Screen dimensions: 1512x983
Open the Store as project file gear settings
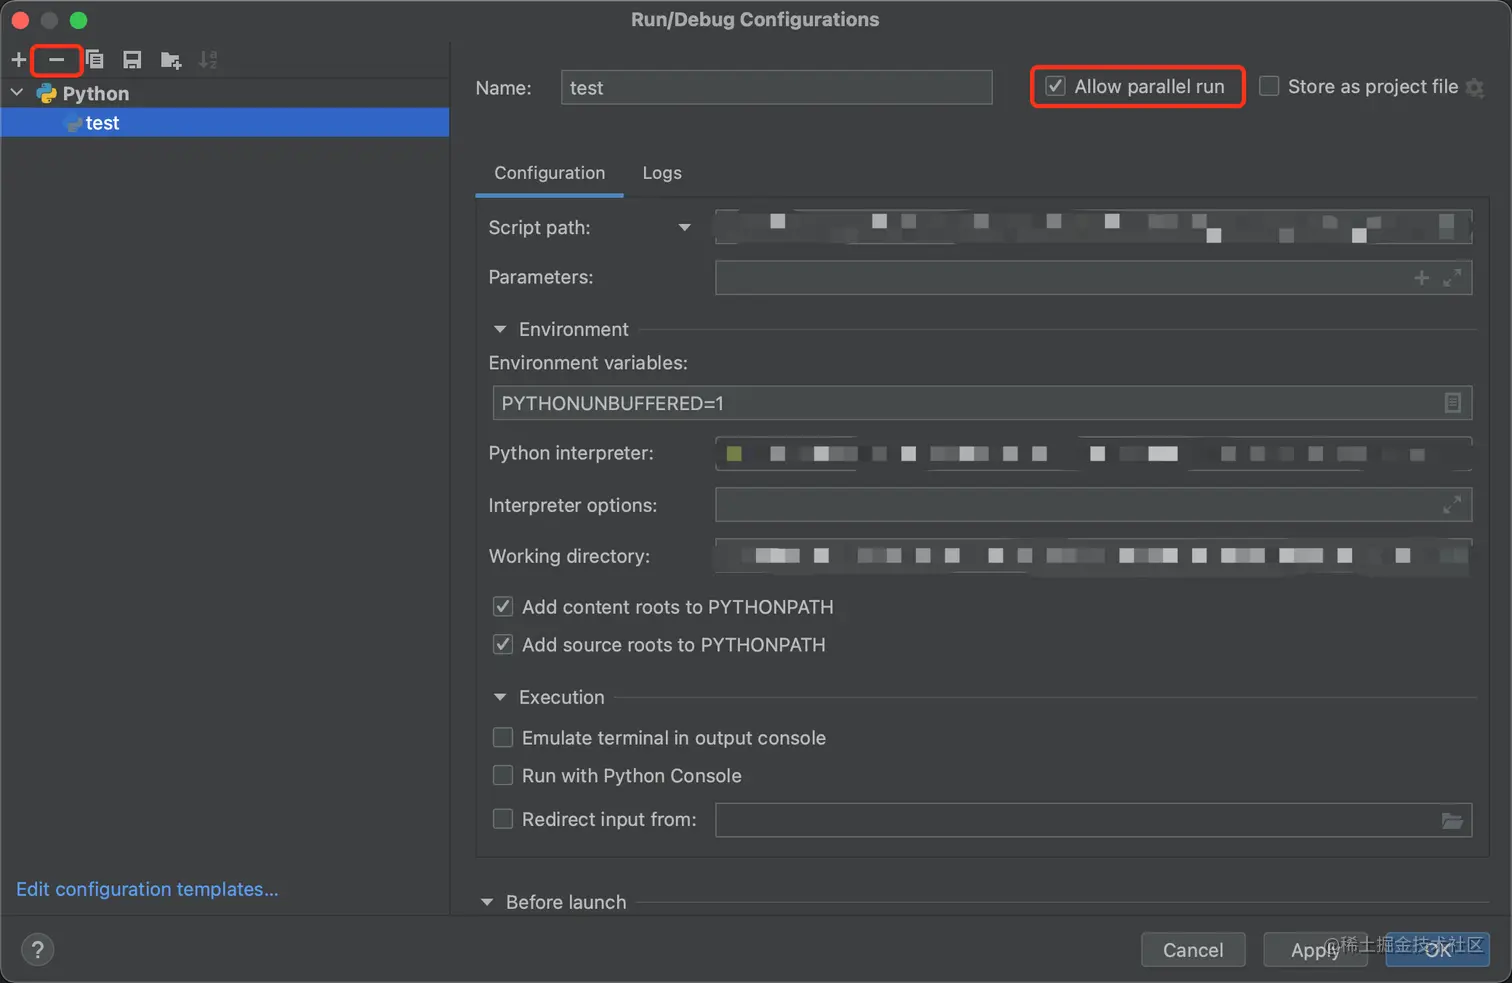1475,88
